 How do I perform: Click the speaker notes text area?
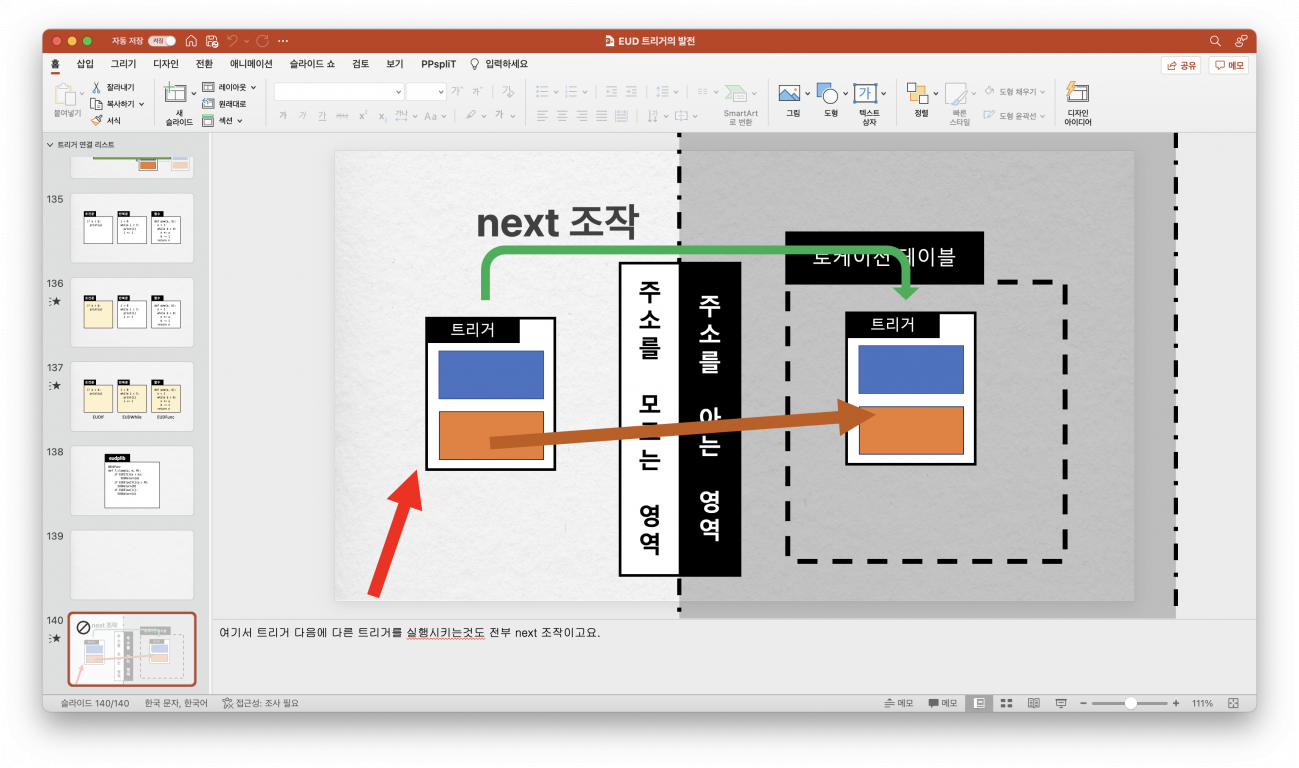[734, 655]
